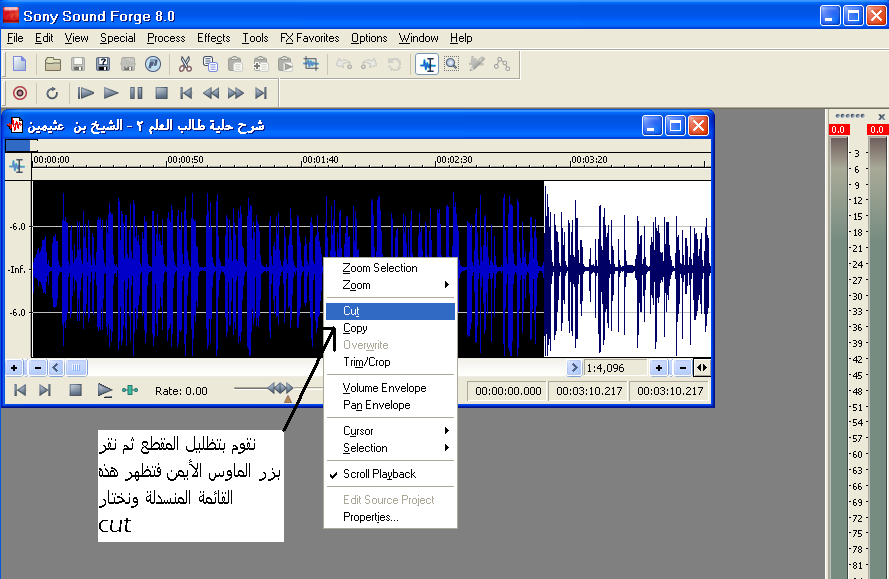Image resolution: width=889 pixels, height=579 pixels.
Task: Select the Envelope tool
Action: (x=502, y=64)
